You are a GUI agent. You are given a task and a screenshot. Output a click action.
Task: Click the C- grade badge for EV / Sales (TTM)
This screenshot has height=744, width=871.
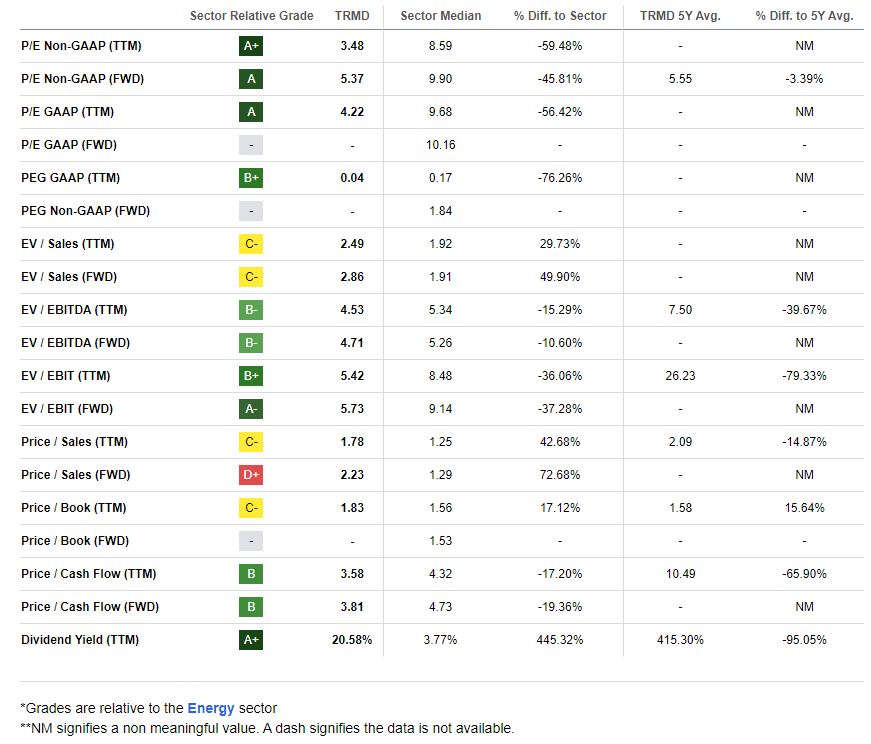click(251, 244)
